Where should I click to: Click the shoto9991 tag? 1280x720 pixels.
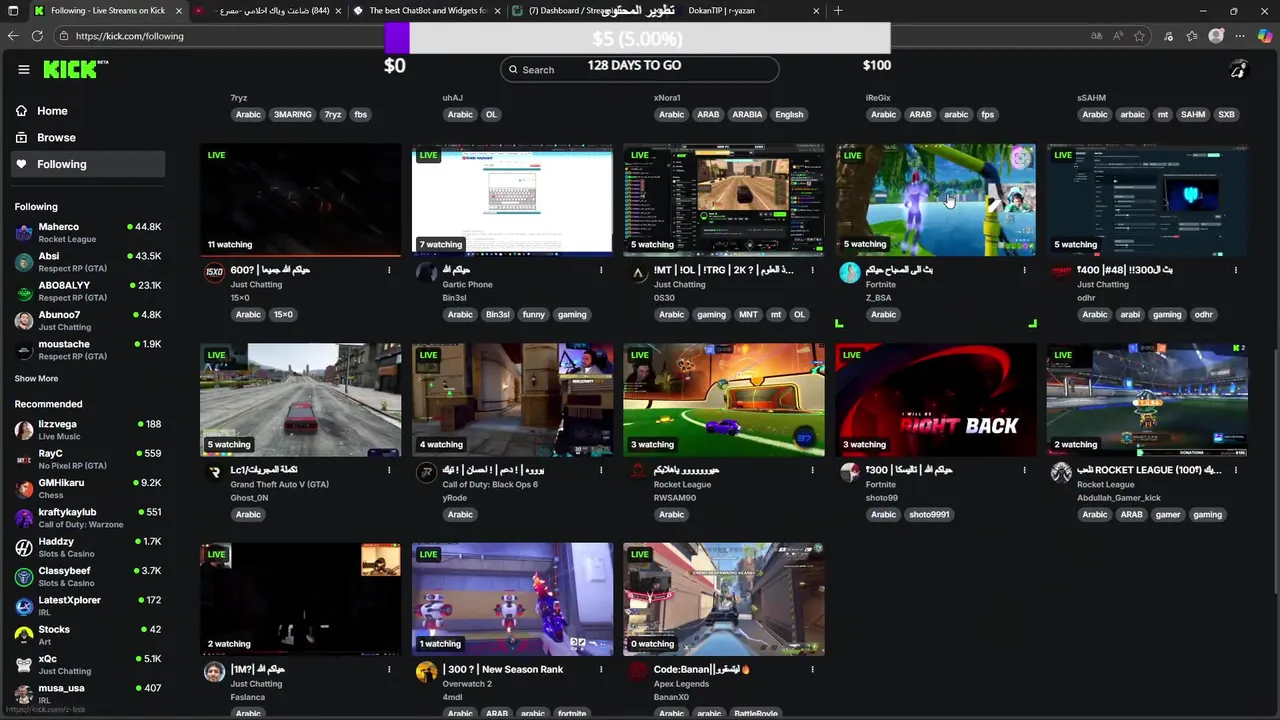(x=929, y=515)
